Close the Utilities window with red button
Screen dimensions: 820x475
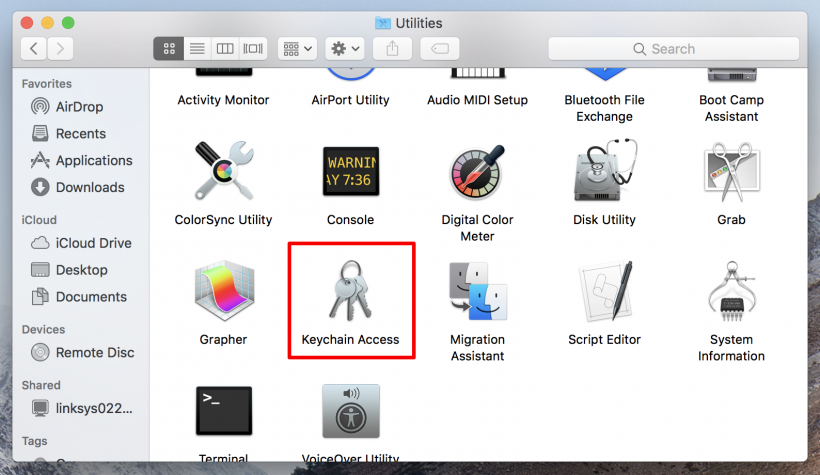click(27, 23)
